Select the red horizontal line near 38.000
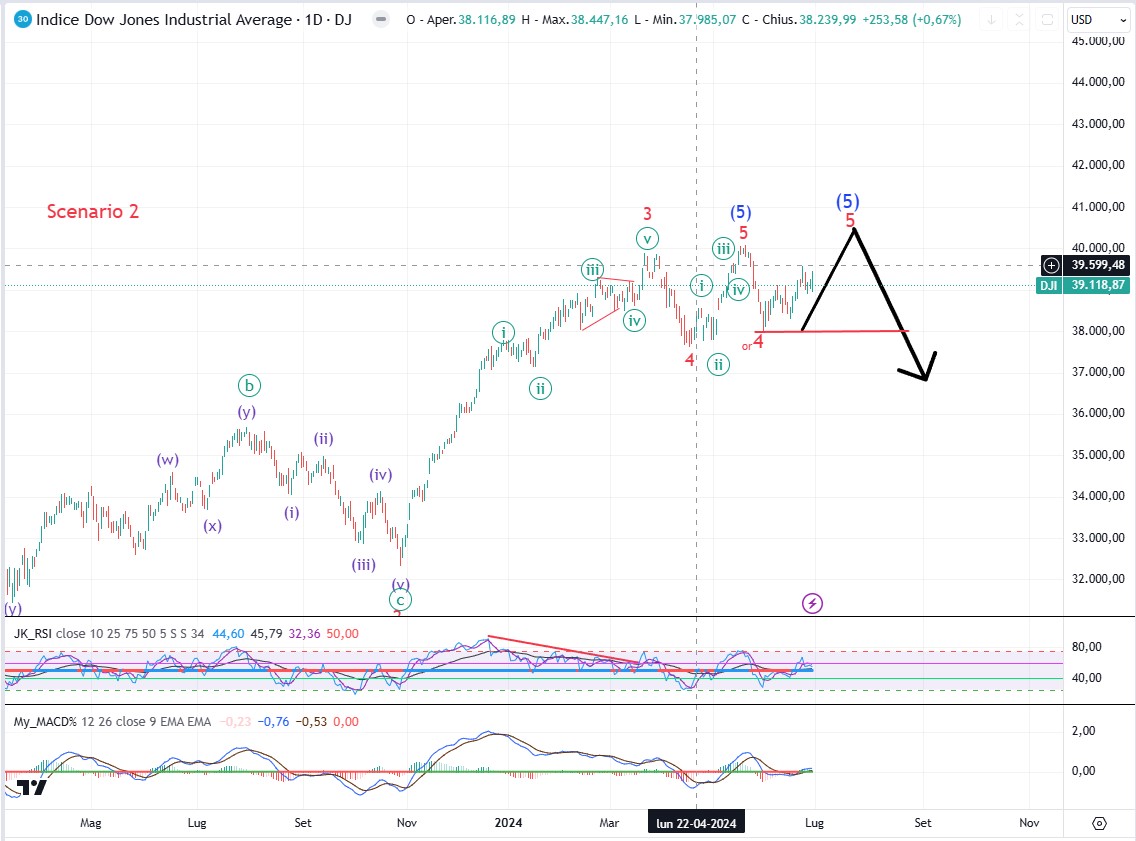The image size is (1136, 841). click(x=830, y=331)
